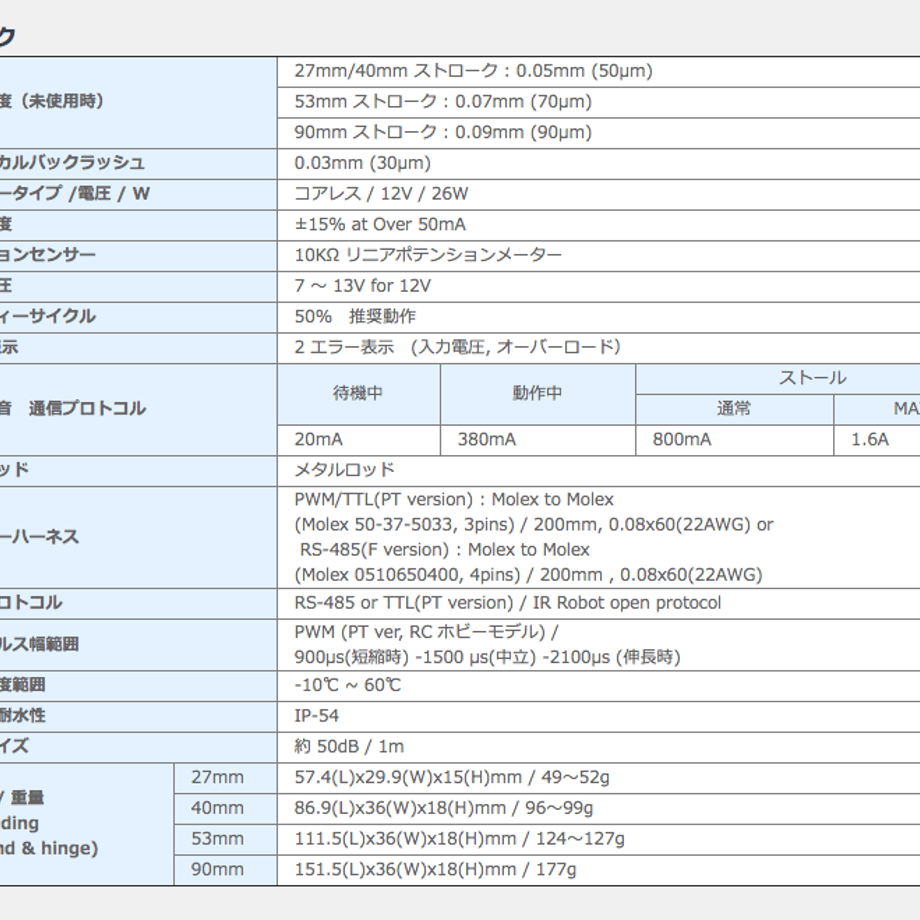The width and height of the screenshot is (920, 920).
Task: Click the 10KΩ linear potentiometer cell
Action: click(x=598, y=256)
